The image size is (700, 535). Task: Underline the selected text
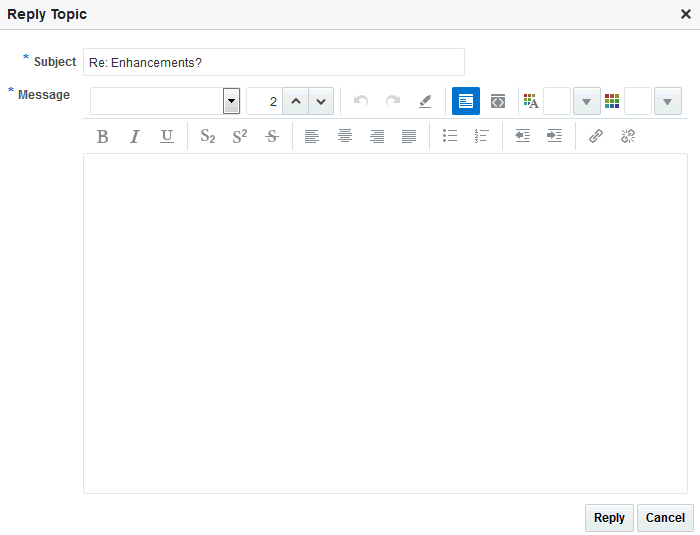pos(167,136)
